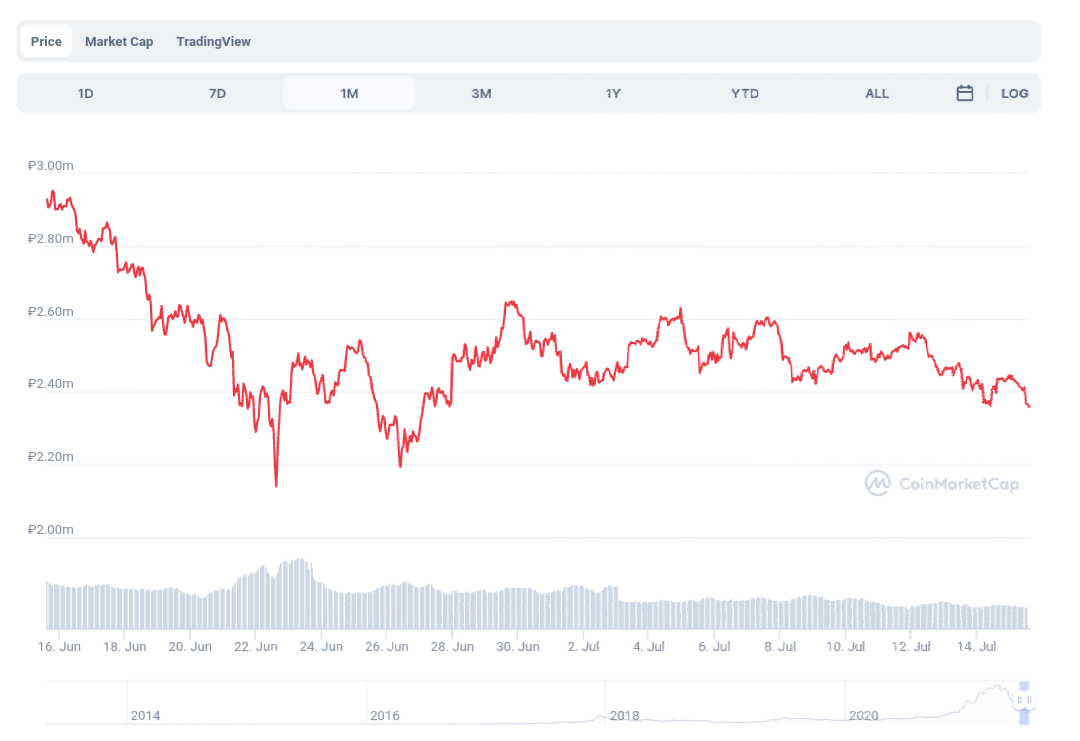
Task: Click the price line's lowest dip near 22 Jun
Action: [x=276, y=485]
